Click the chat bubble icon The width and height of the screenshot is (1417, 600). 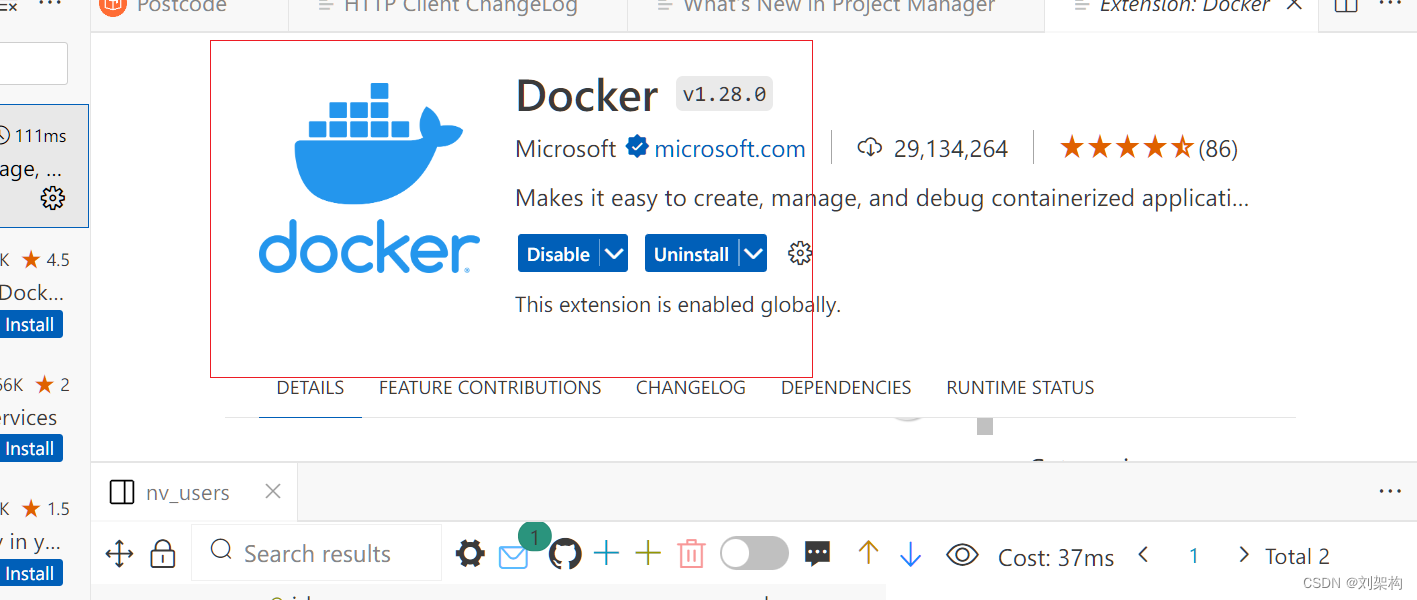coord(818,554)
